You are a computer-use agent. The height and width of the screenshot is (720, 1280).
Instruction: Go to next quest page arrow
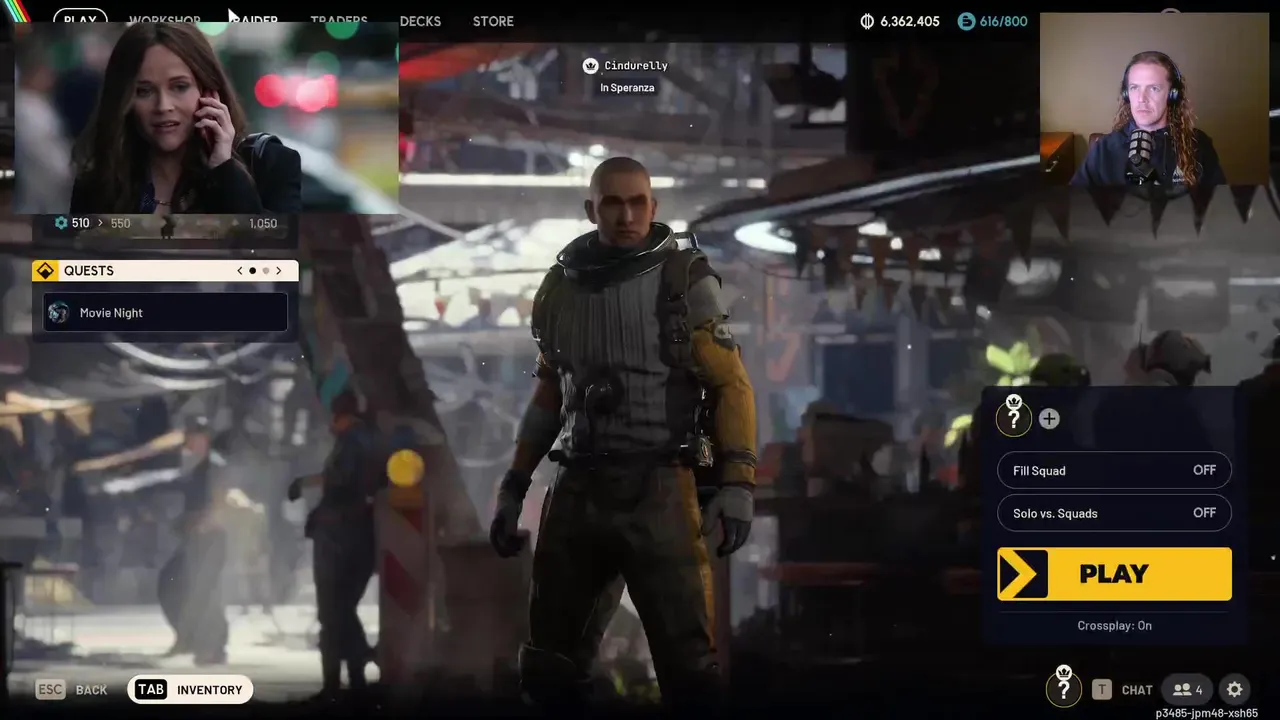[x=279, y=271]
